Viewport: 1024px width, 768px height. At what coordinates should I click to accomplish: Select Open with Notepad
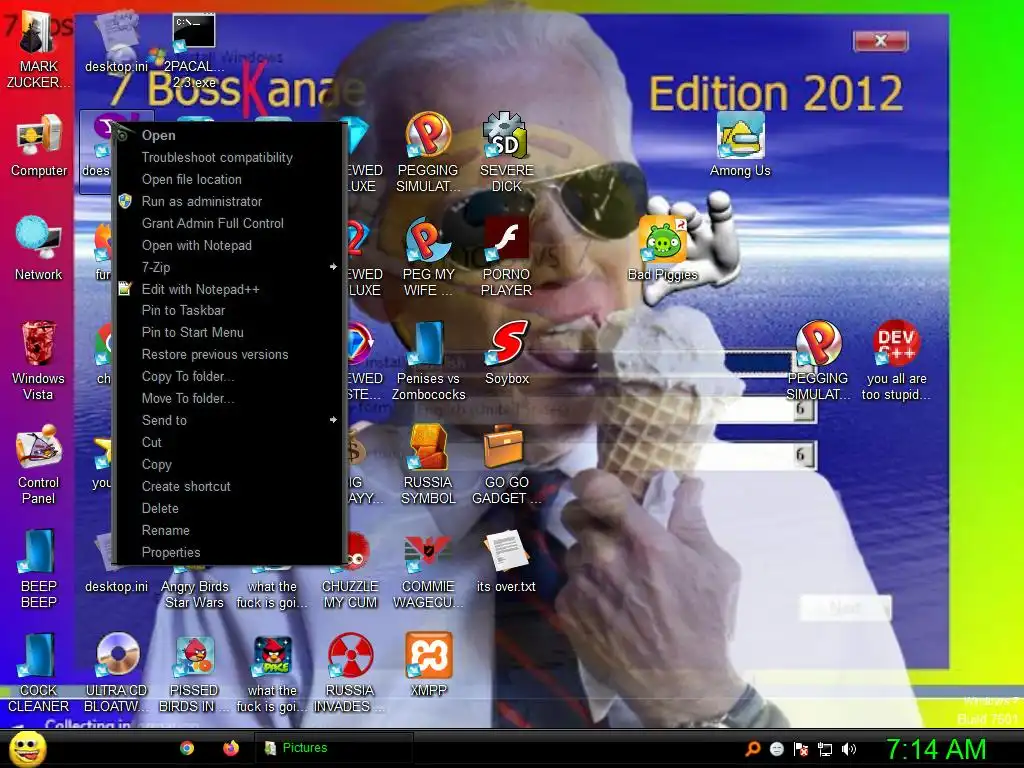(229, 246)
